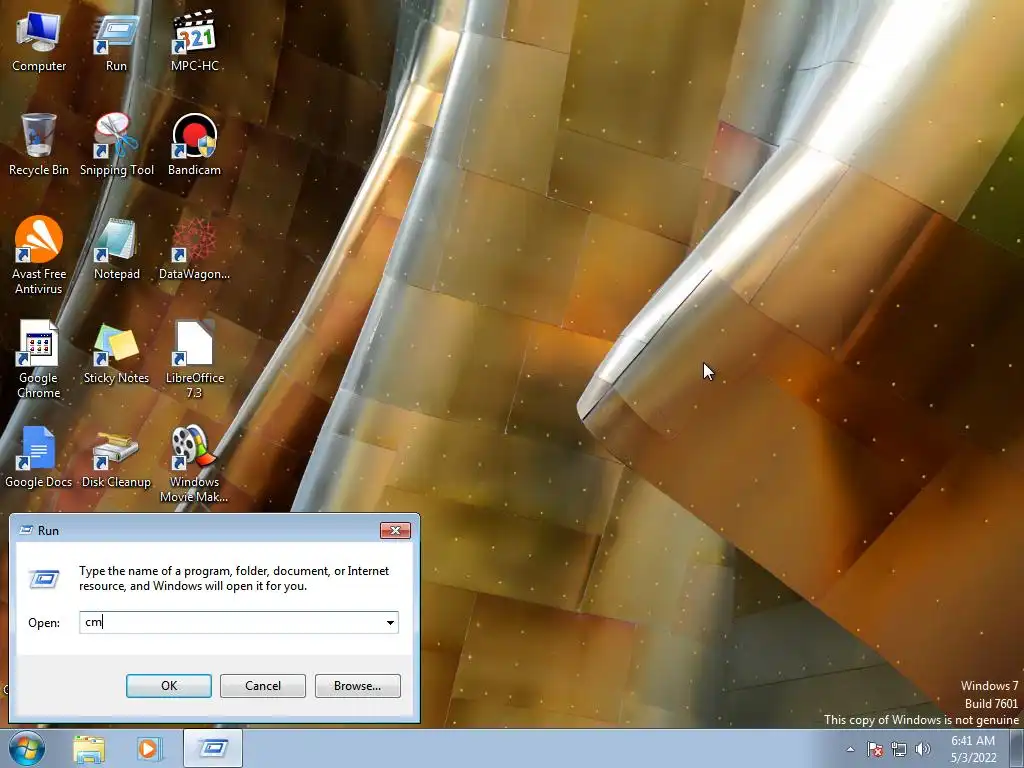Screen dimensions: 1024x768
Task: Select the Sticky Notes icon
Action: click(116, 353)
